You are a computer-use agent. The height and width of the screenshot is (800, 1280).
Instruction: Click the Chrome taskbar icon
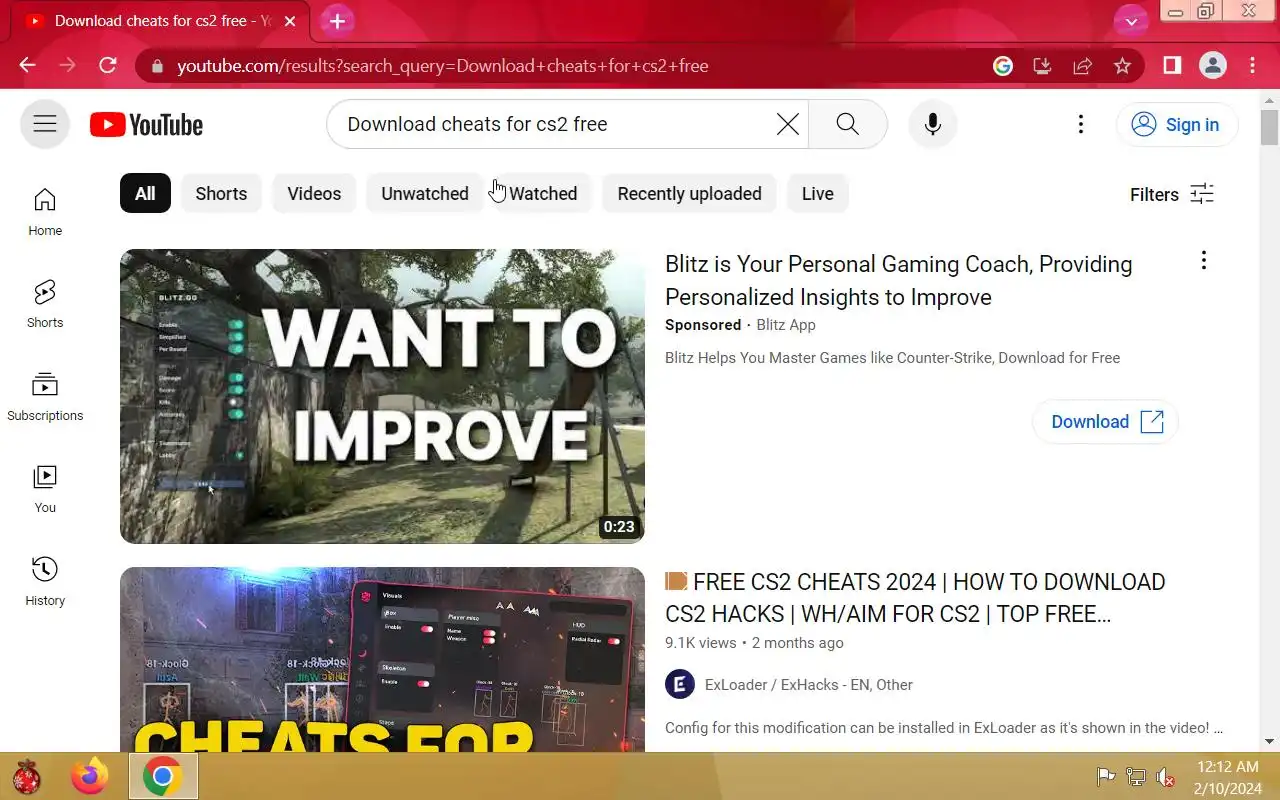[163, 776]
